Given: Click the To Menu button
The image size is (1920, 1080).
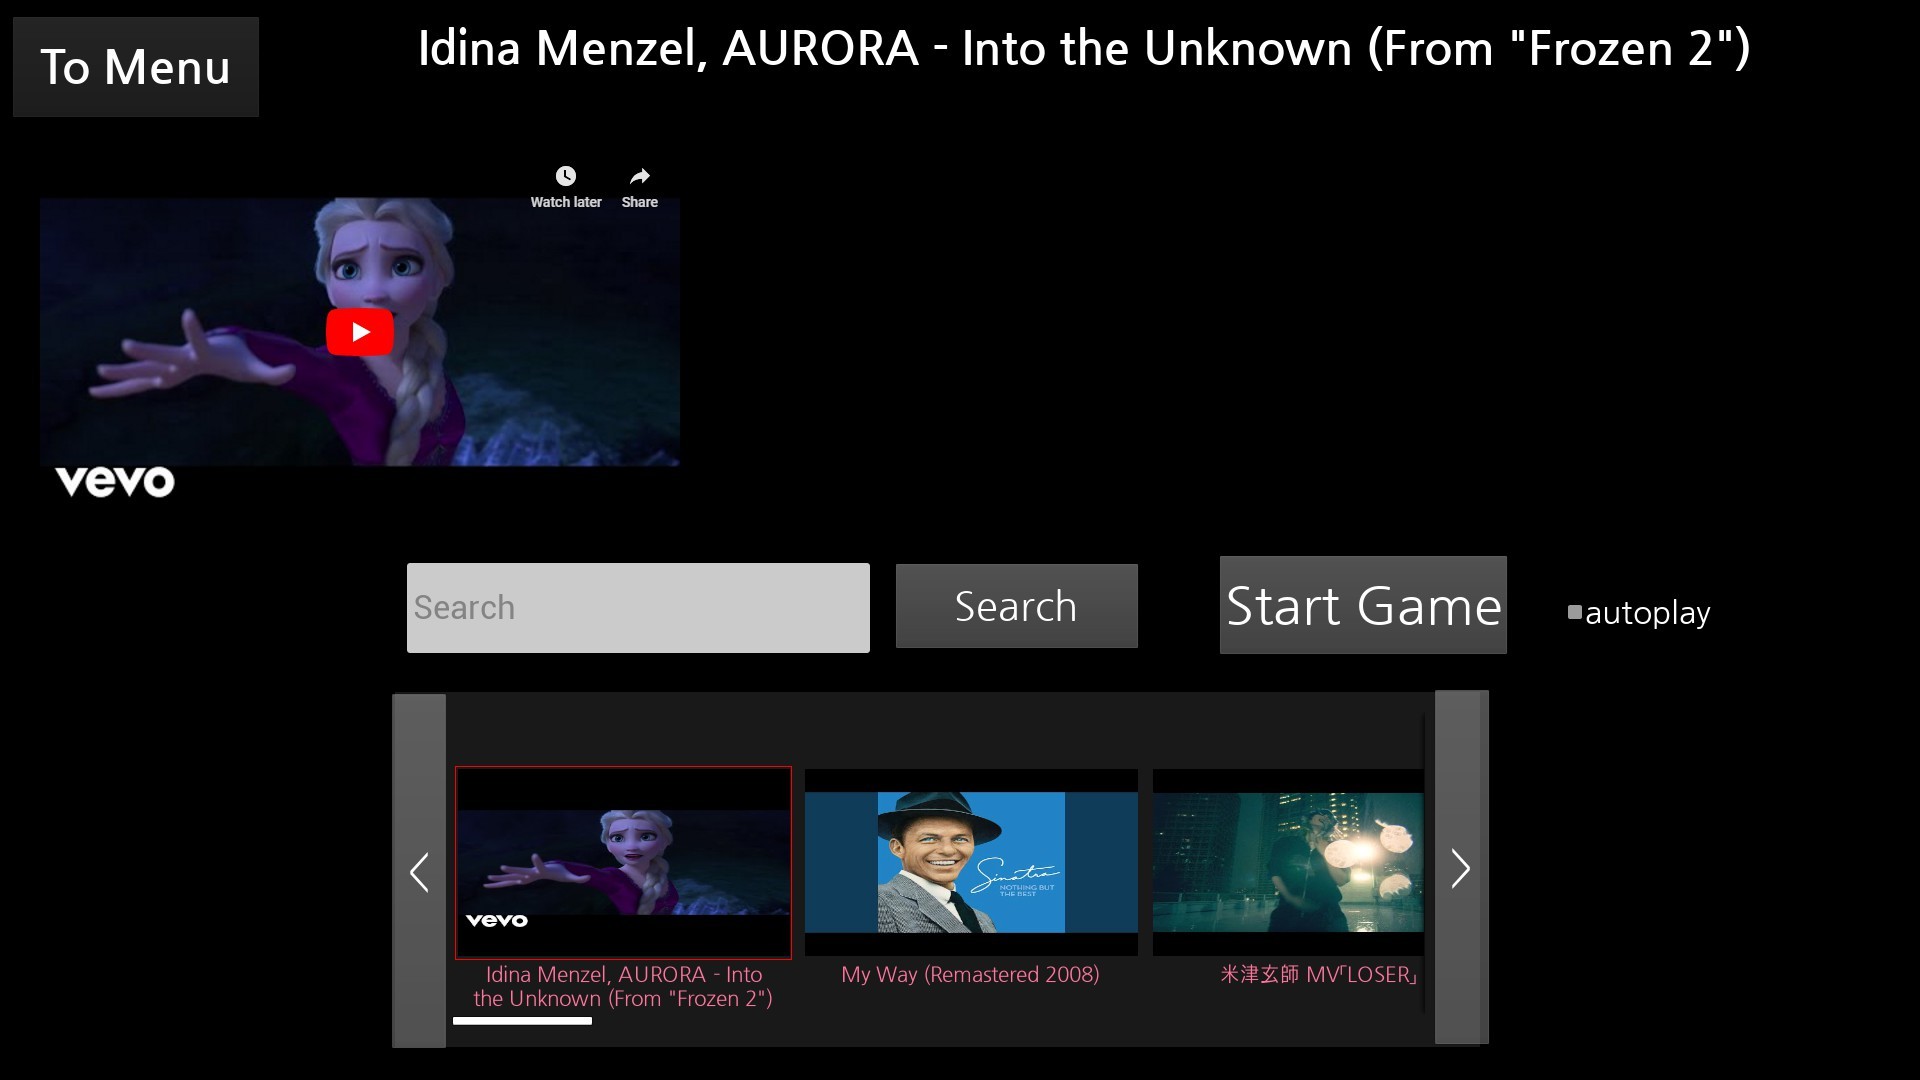Looking at the screenshot, I should click(135, 66).
